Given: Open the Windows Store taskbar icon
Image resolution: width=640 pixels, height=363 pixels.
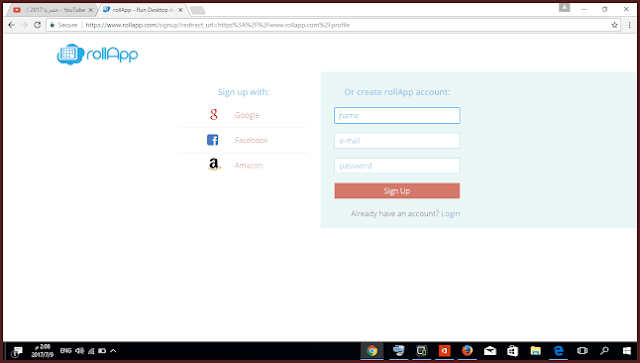Looking at the screenshot, I should pos(513,351).
